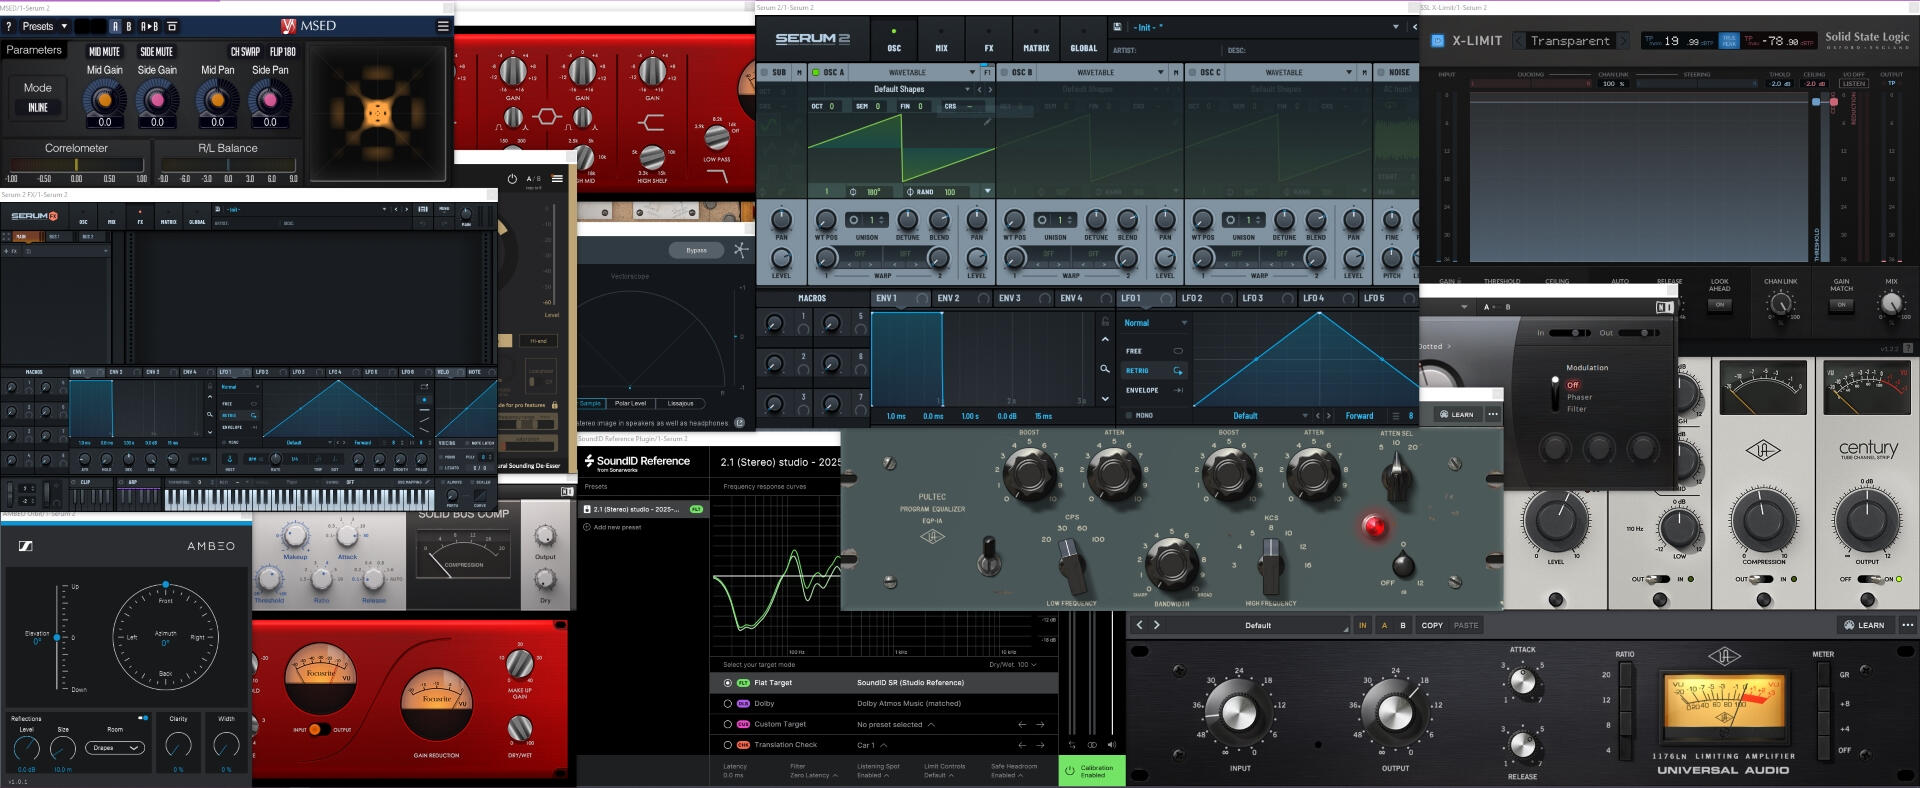Click the swap channels icon in SoundID Reference
The height and width of the screenshot is (788, 1920).
[1073, 745]
